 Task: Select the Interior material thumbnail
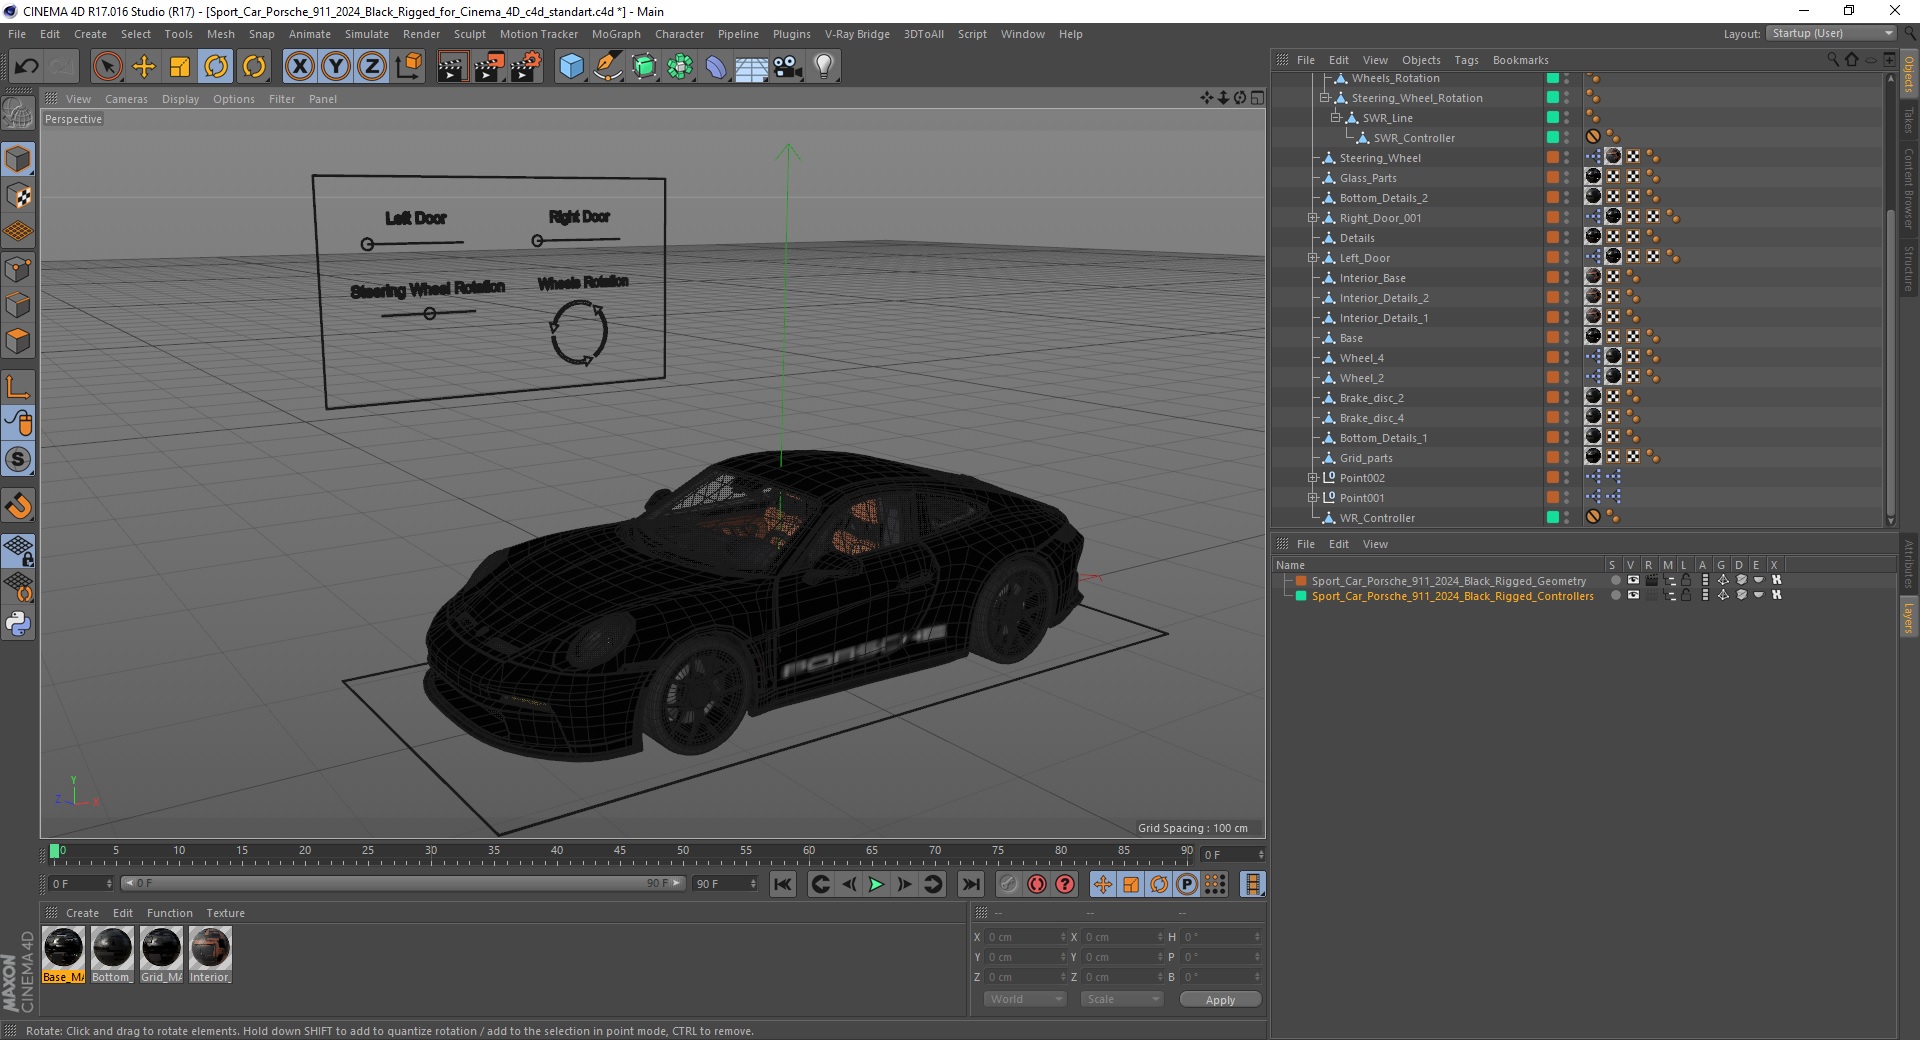(210, 954)
